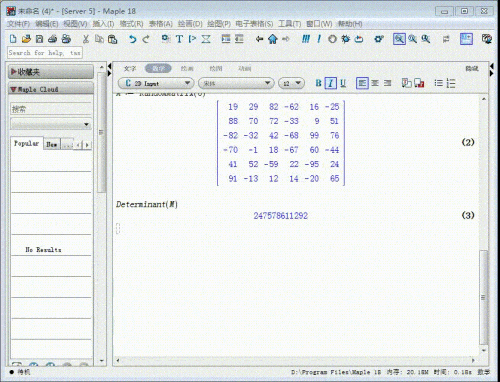Click the Search for help field
This screenshot has width=500, height=382.
point(45,53)
